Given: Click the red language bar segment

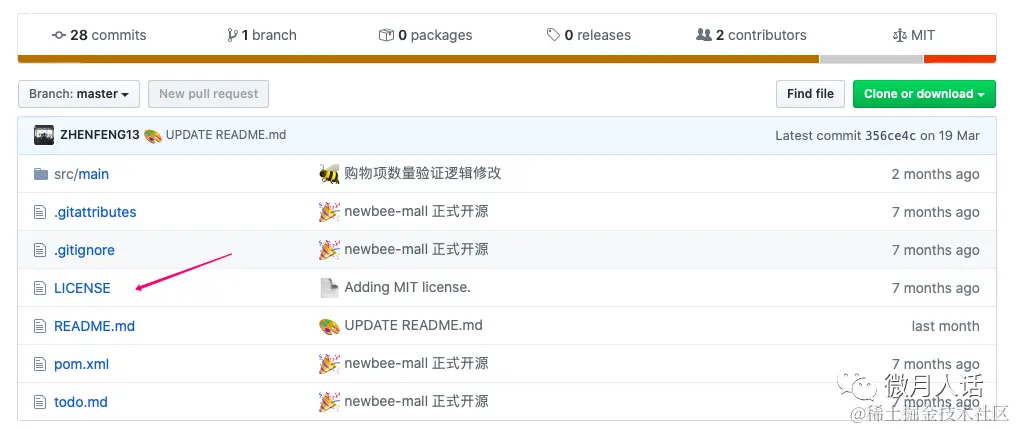Looking at the screenshot, I should click(960, 59).
